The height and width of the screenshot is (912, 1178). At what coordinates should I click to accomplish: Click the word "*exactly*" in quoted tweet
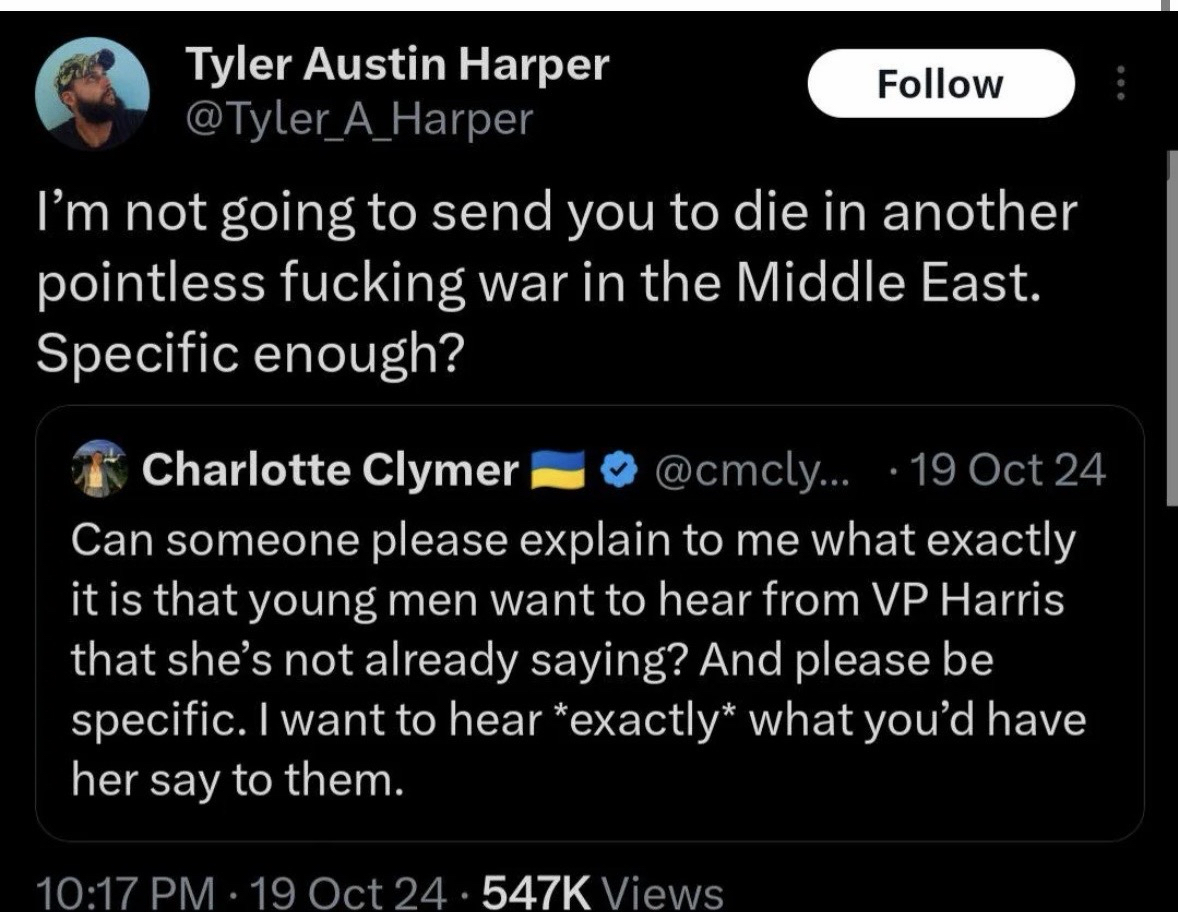640,721
